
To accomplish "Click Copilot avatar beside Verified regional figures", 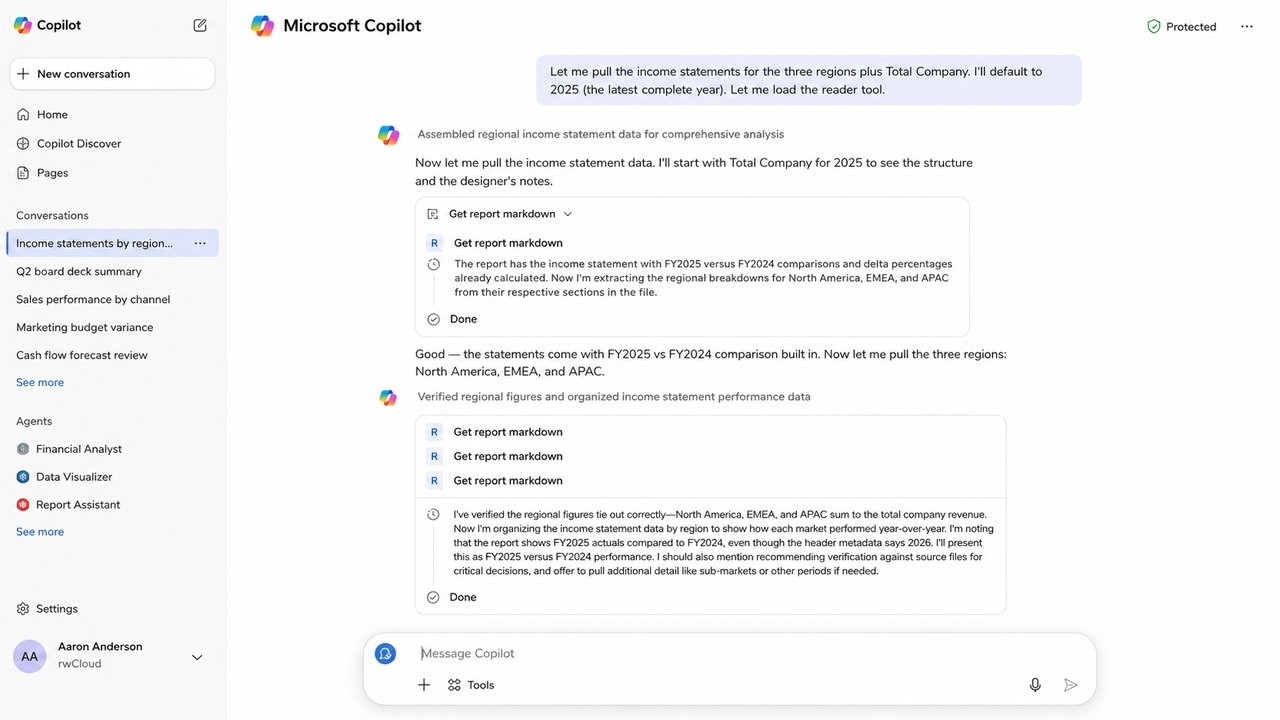I will [x=389, y=398].
